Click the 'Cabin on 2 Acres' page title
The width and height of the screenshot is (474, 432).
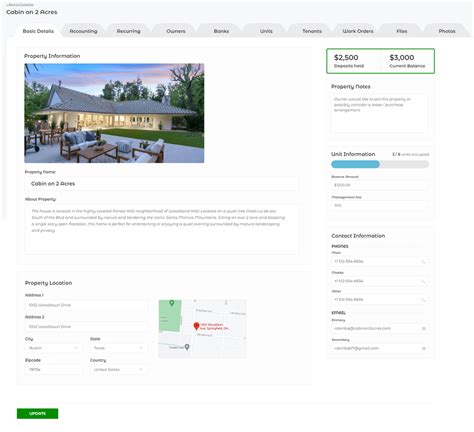(32, 12)
